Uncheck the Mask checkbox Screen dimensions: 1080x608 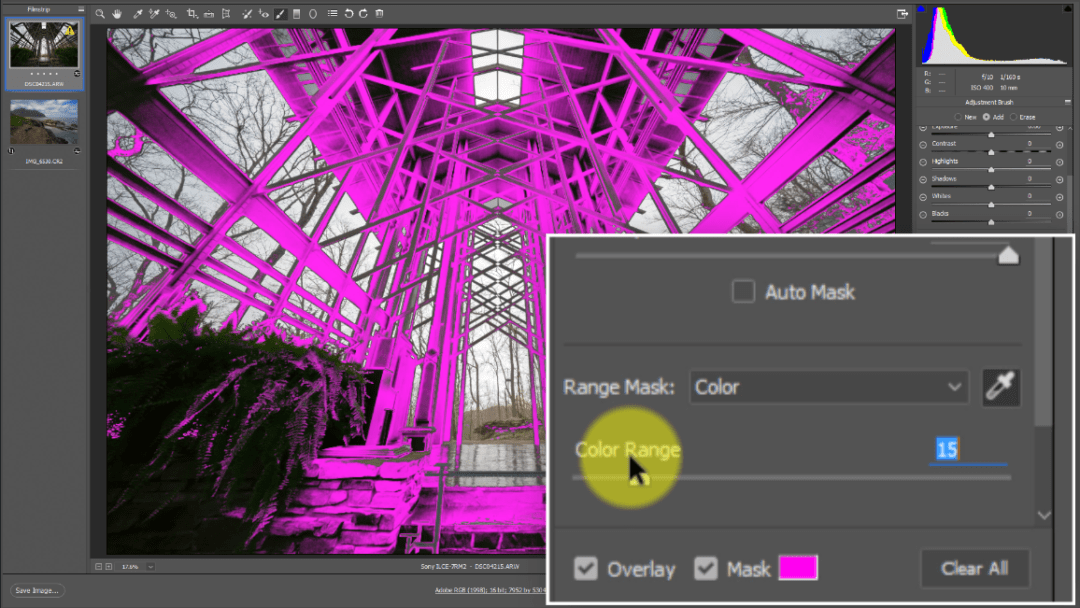(x=706, y=568)
